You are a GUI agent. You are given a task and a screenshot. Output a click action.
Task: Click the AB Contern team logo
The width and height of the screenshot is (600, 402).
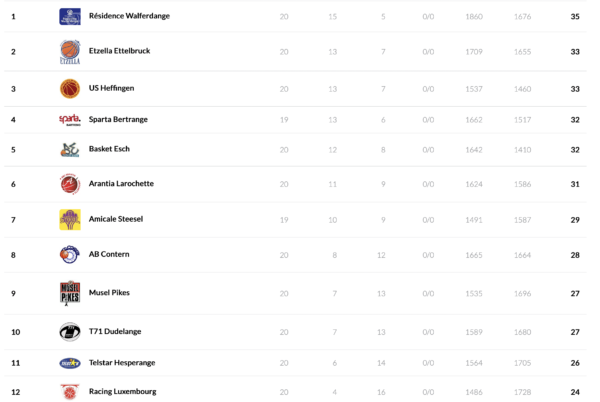70,255
